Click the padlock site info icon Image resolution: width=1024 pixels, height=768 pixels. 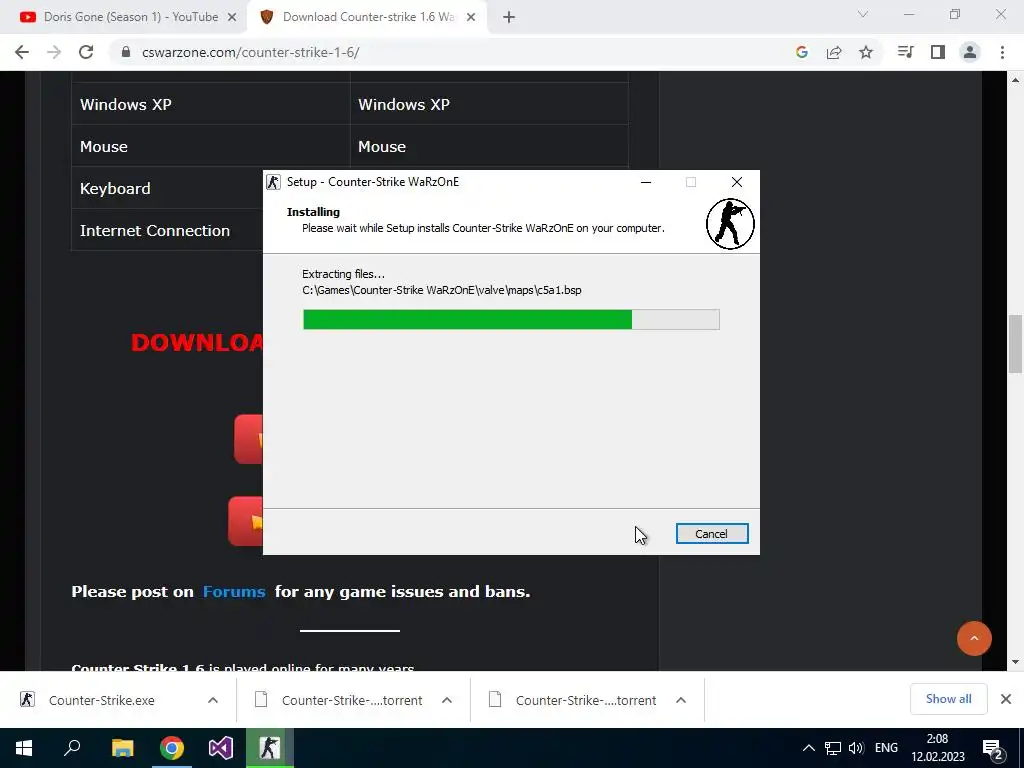coord(126,52)
